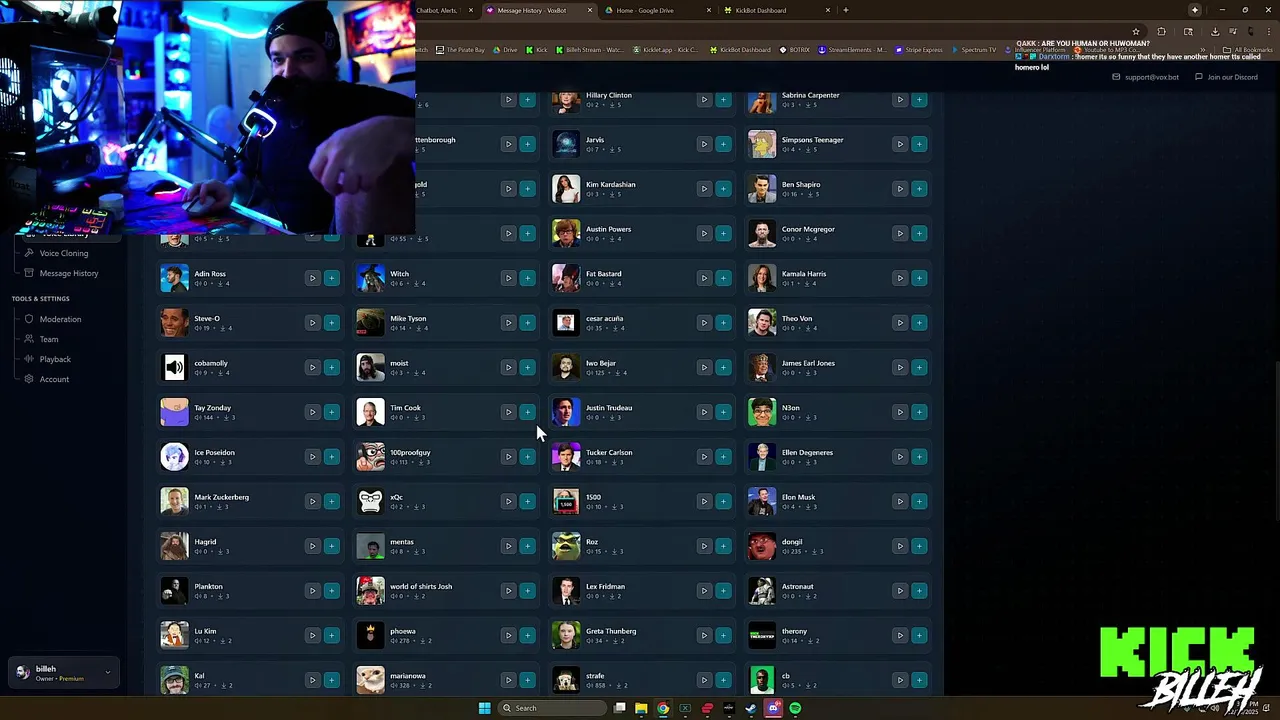Add the Tay Zonday voice
The width and height of the screenshot is (1280, 720).
[331, 412]
